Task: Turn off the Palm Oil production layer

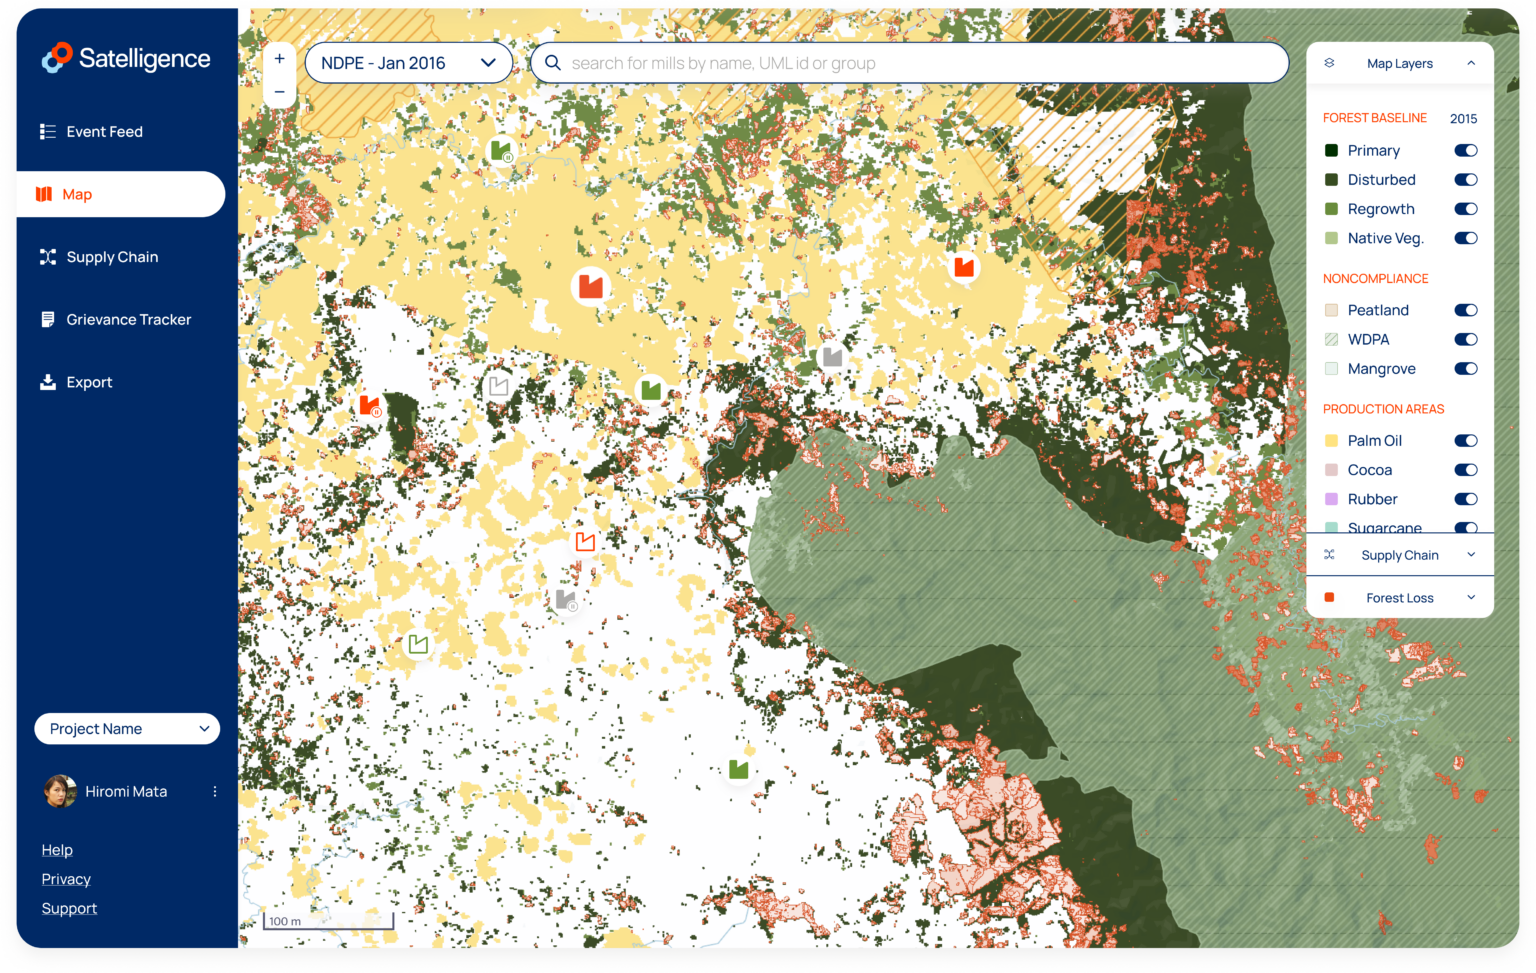Action: click(x=1465, y=440)
